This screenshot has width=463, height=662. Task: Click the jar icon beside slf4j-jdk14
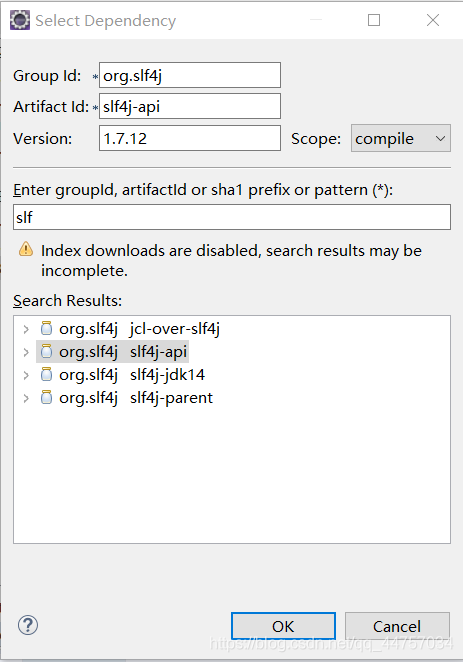pos(46,374)
